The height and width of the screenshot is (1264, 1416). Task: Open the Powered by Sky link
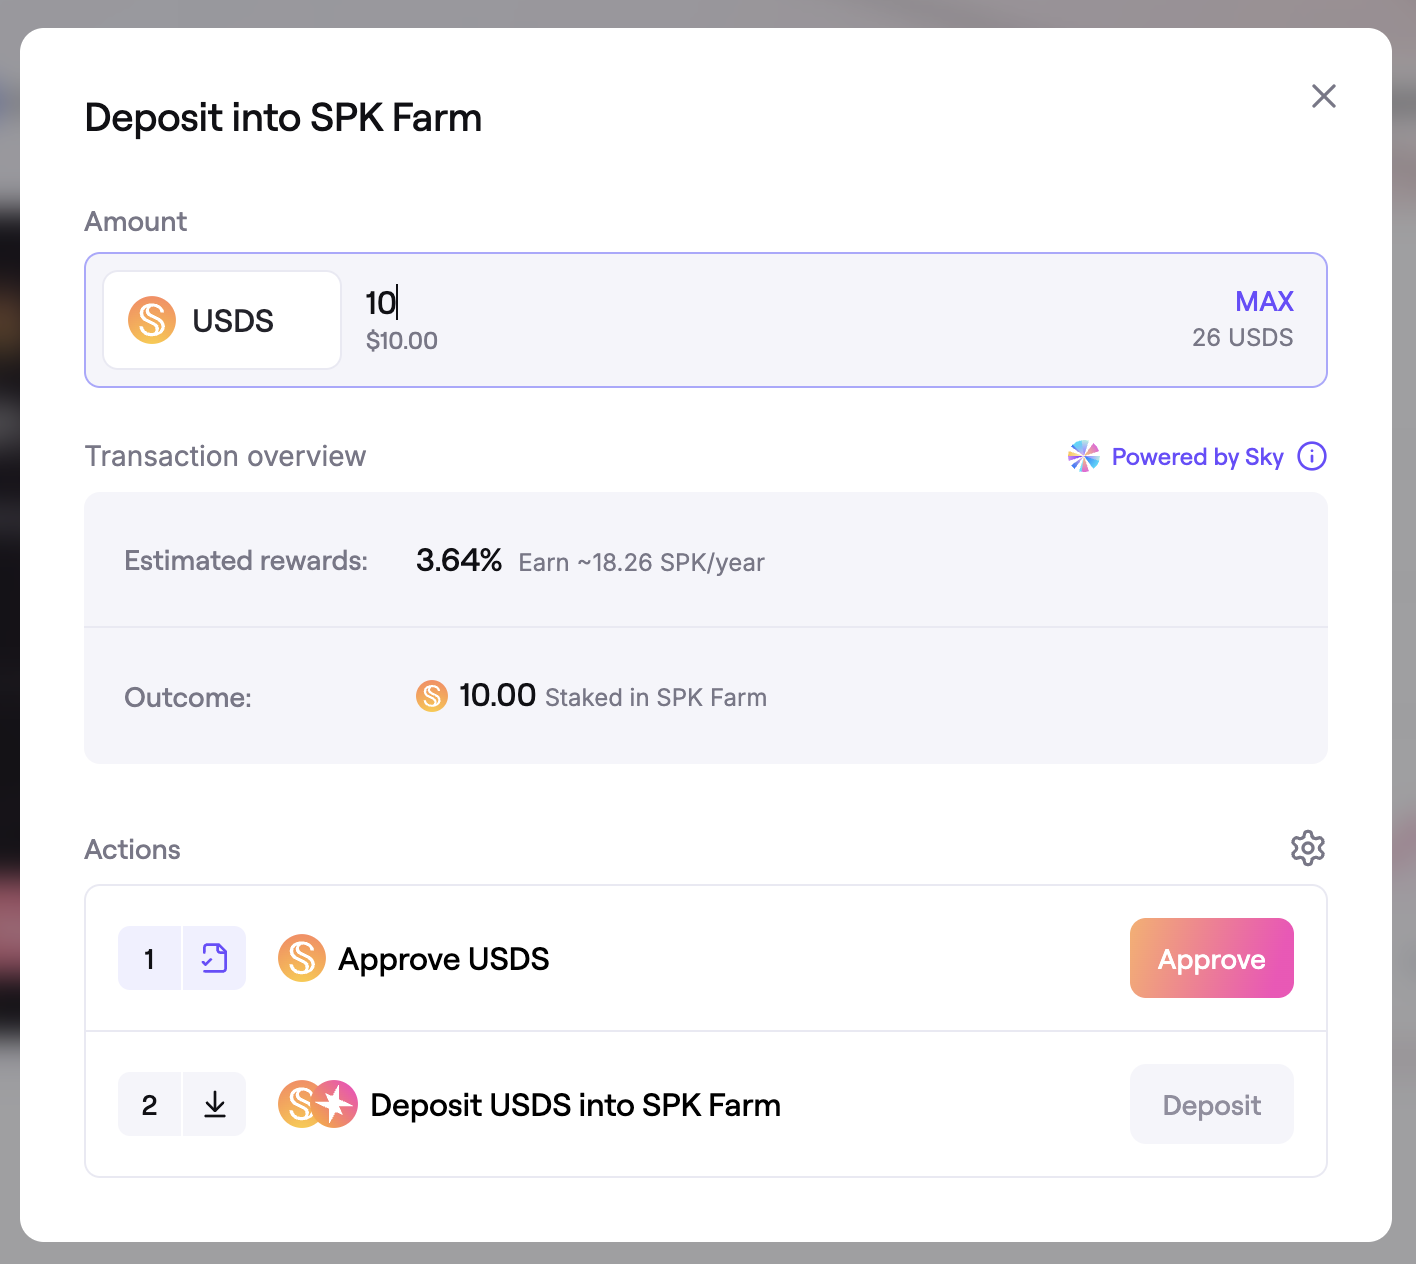[1197, 457]
